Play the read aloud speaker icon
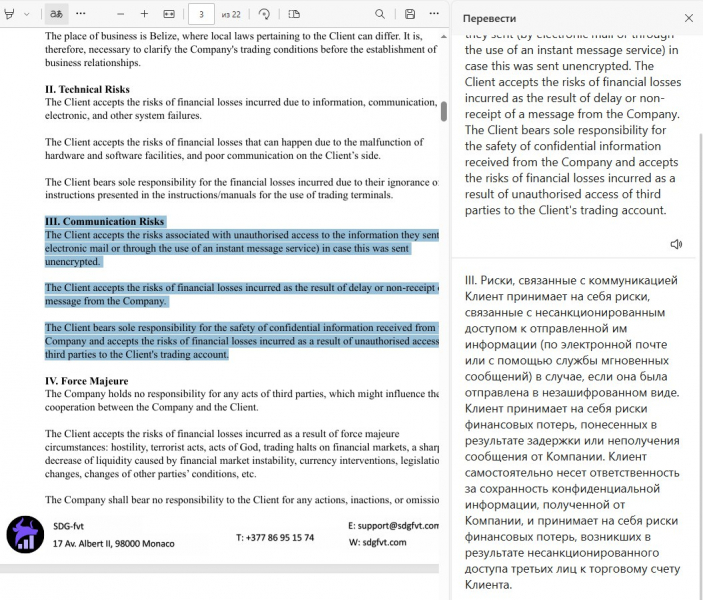The width and height of the screenshot is (703, 600). (676, 244)
